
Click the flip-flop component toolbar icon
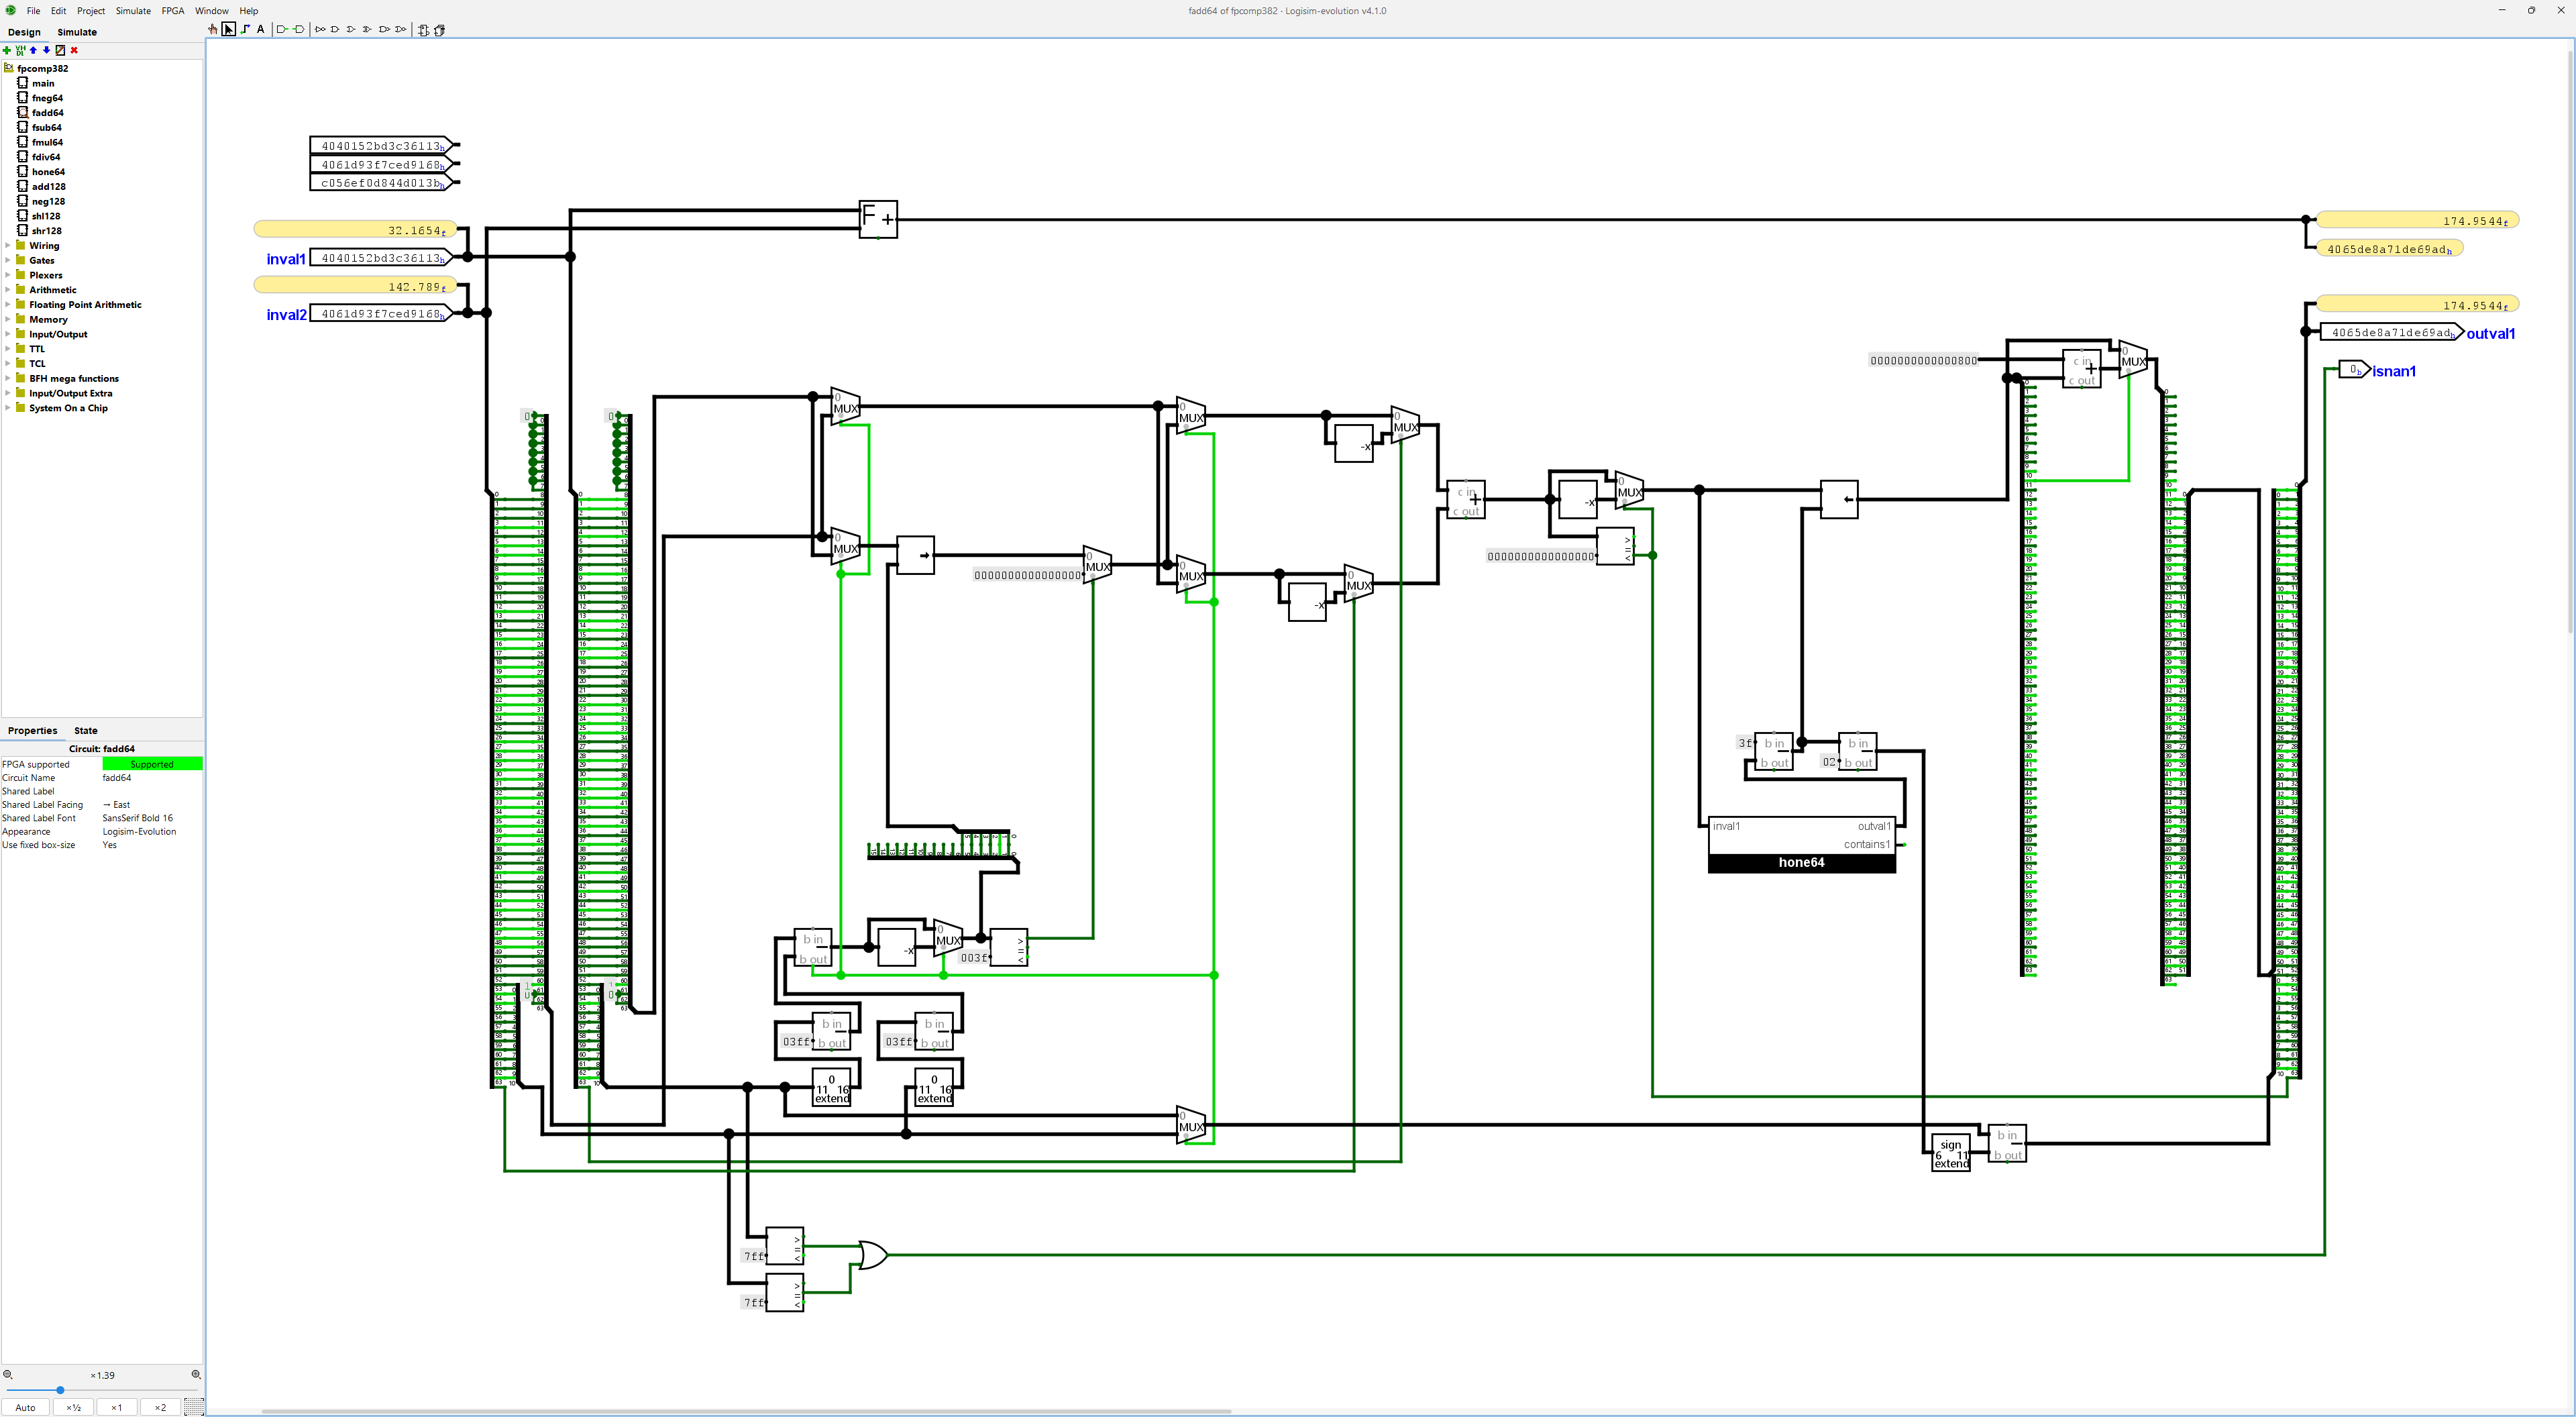coord(423,30)
